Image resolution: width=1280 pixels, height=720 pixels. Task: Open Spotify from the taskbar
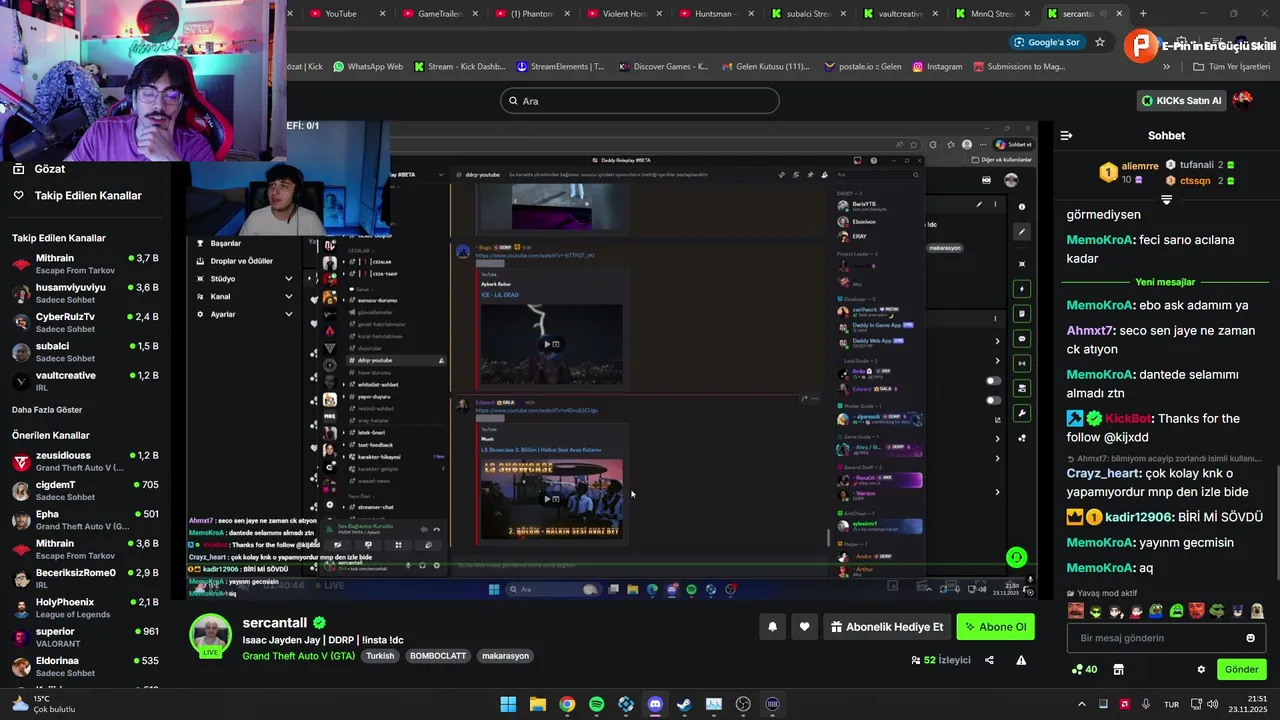pyautogui.click(x=597, y=704)
